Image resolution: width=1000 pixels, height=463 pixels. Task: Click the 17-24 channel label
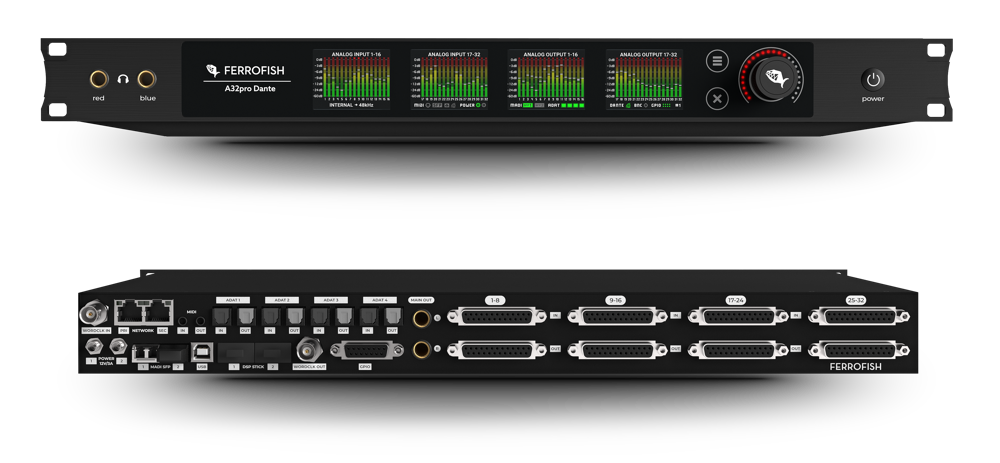tap(737, 300)
